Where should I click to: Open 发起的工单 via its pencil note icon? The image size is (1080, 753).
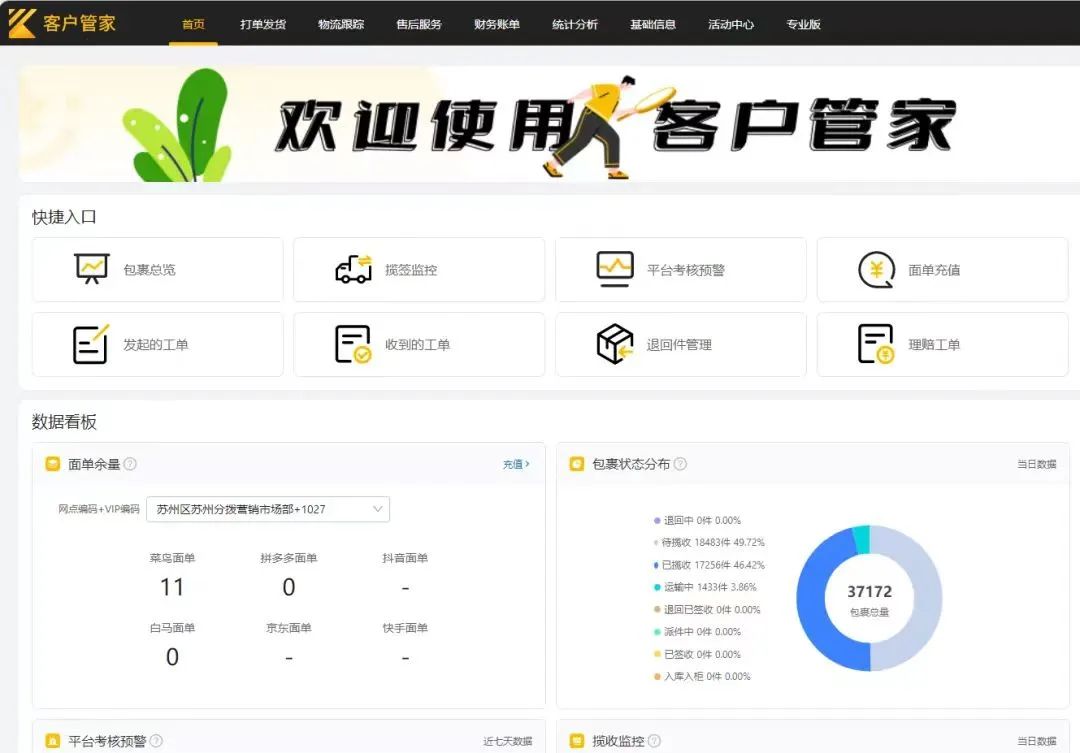coord(91,344)
